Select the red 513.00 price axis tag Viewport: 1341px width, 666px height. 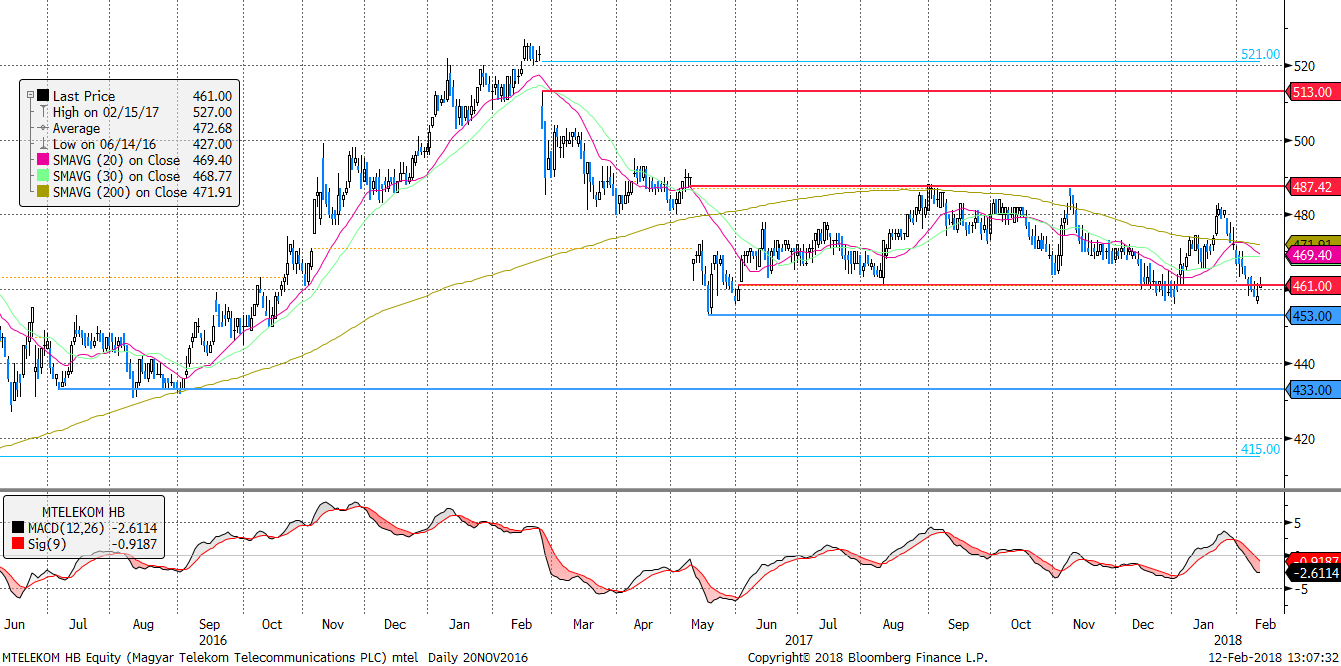[x=1312, y=91]
